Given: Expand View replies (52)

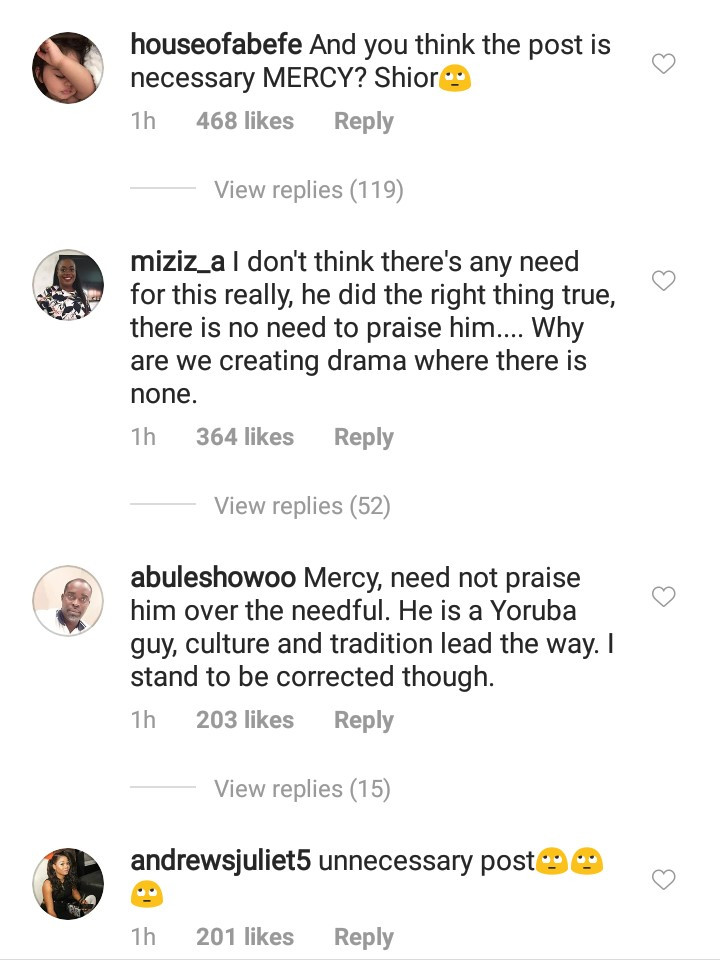Looking at the screenshot, I should [x=301, y=506].
